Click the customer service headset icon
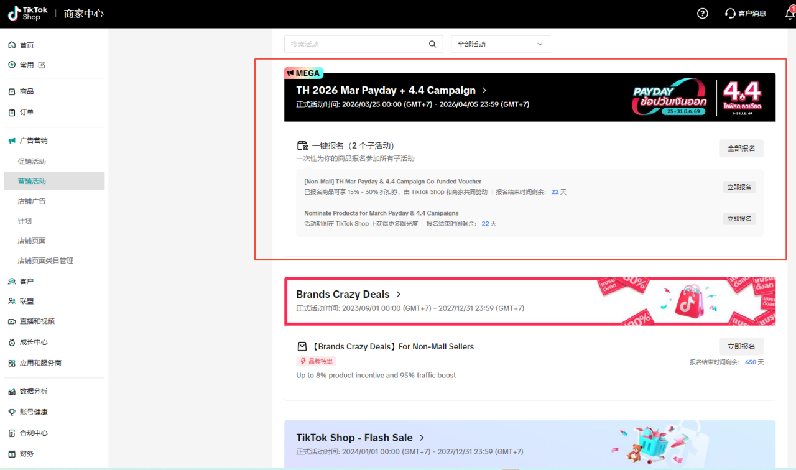 point(731,13)
